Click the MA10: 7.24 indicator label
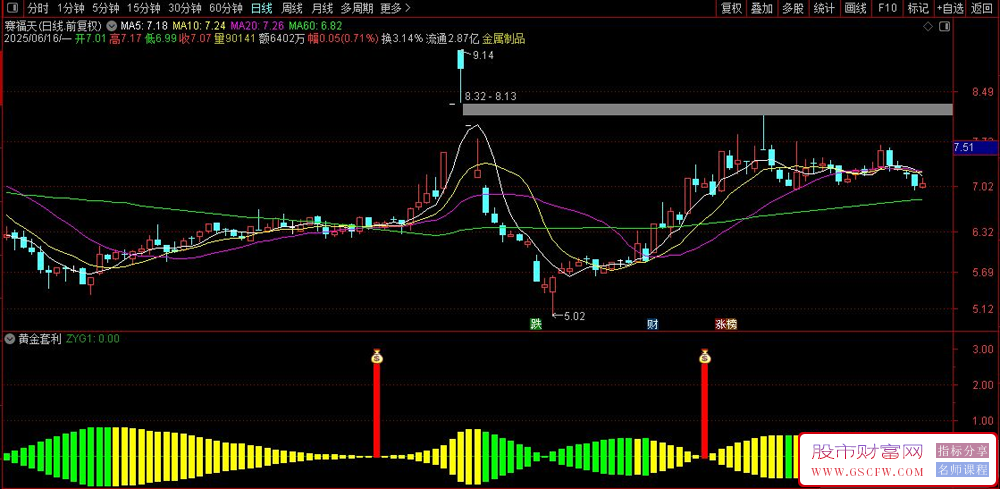This screenshot has height=489, width=1000. 199,27
